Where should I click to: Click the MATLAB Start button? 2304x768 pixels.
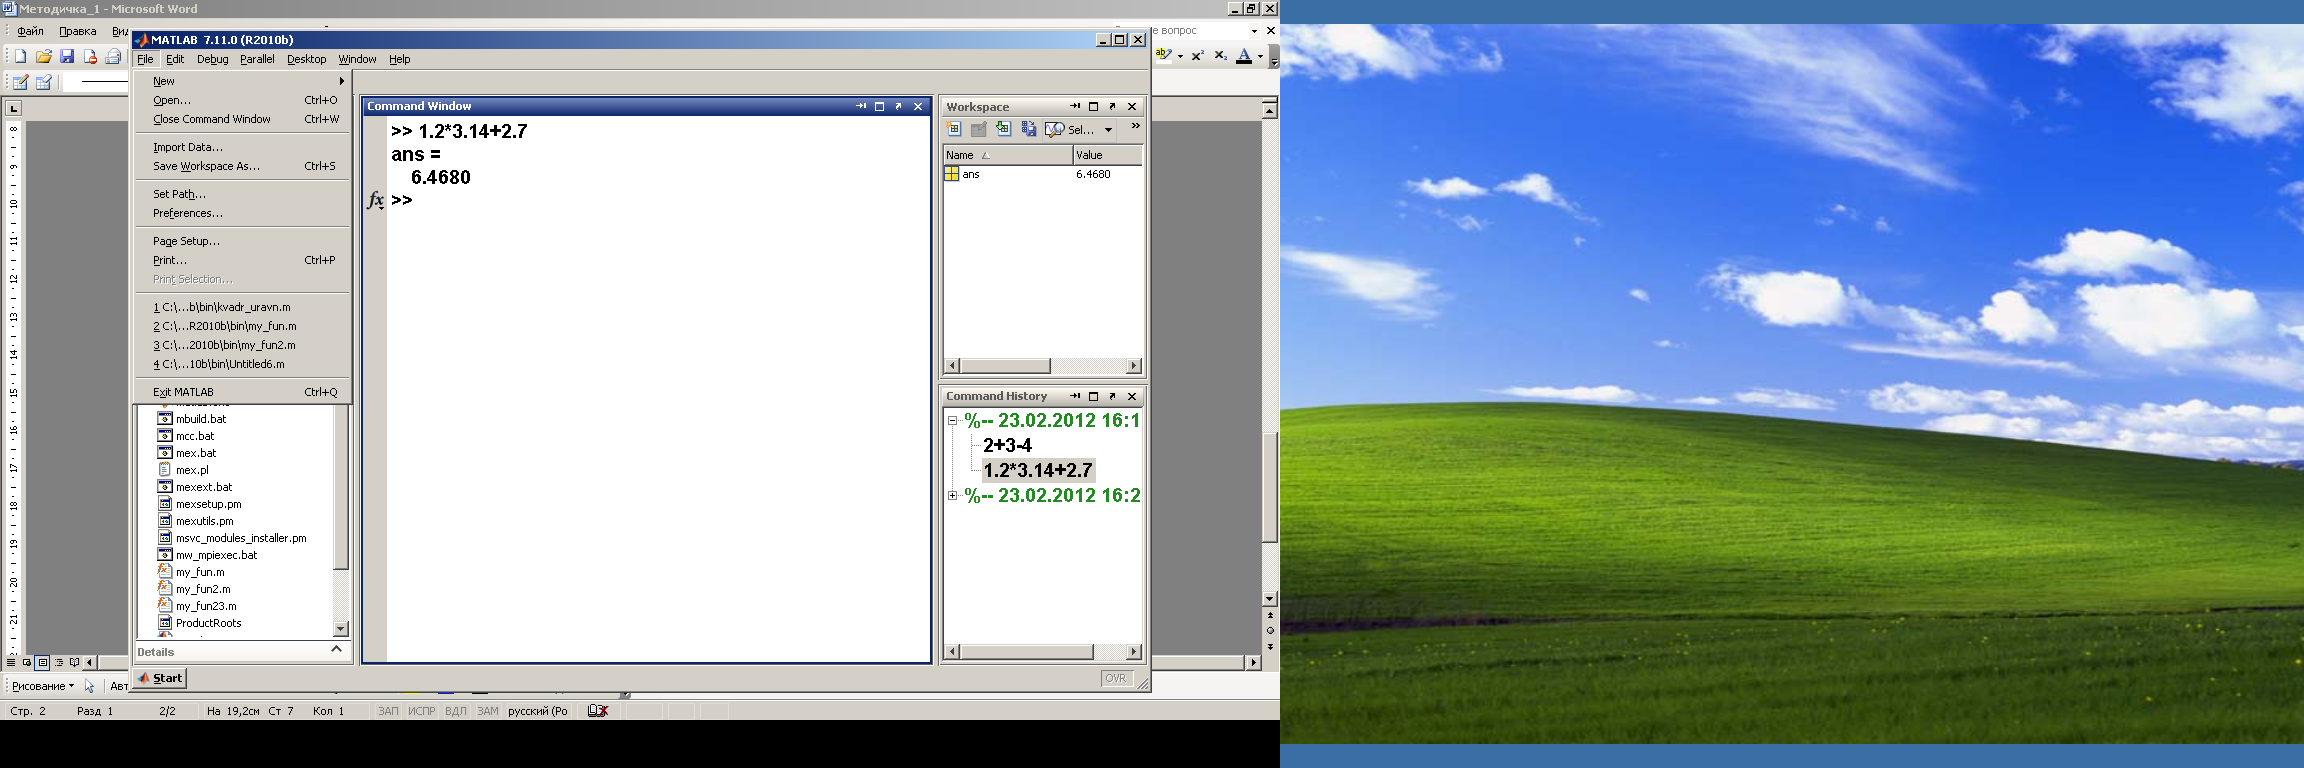160,678
